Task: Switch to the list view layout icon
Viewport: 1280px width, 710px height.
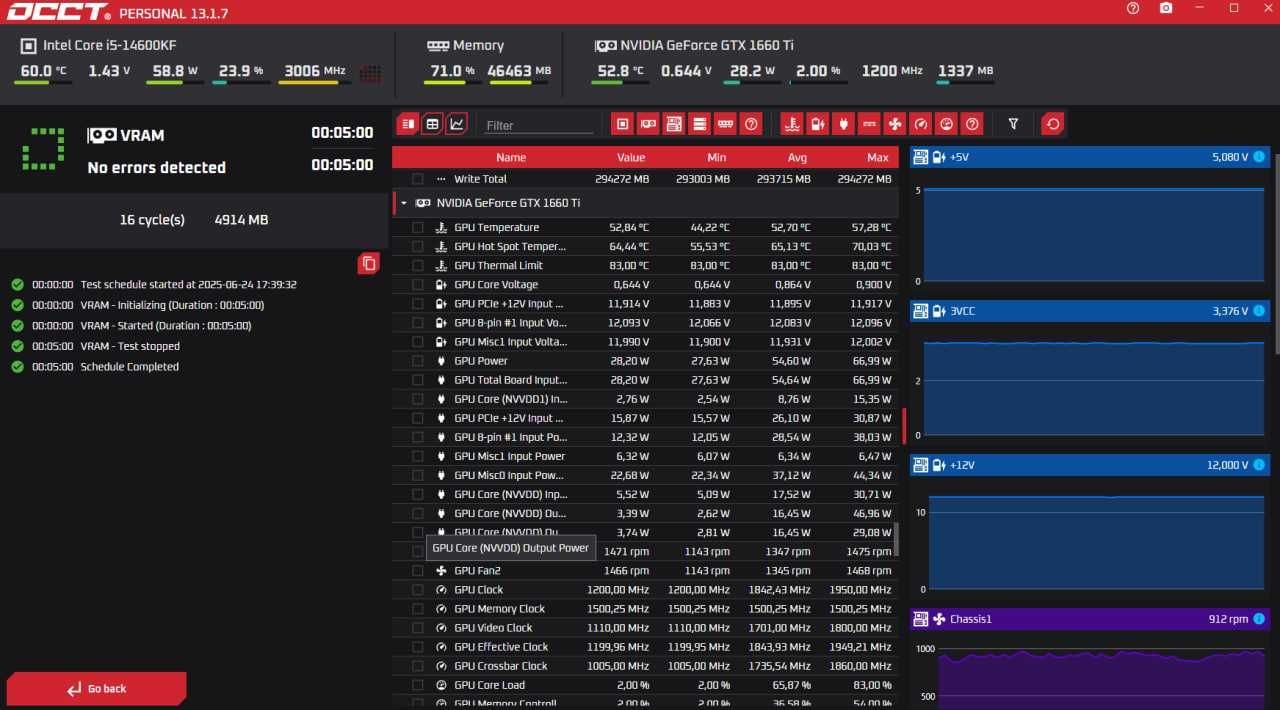Action: (x=407, y=124)
